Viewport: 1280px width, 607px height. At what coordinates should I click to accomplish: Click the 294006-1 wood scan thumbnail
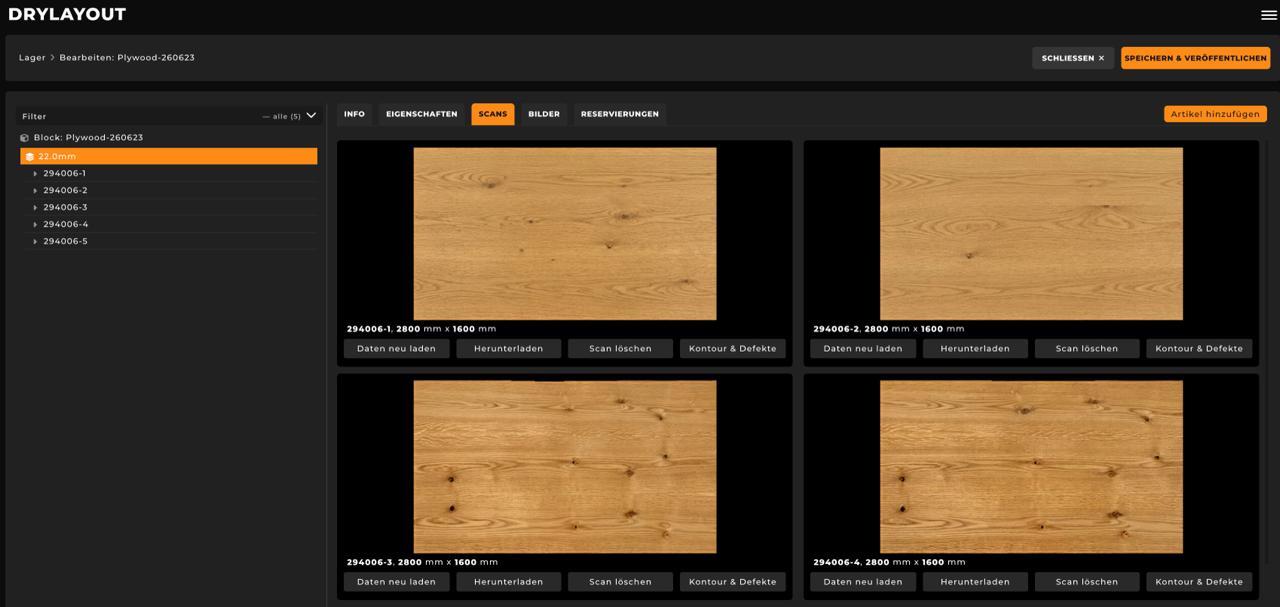coord(565,234)
